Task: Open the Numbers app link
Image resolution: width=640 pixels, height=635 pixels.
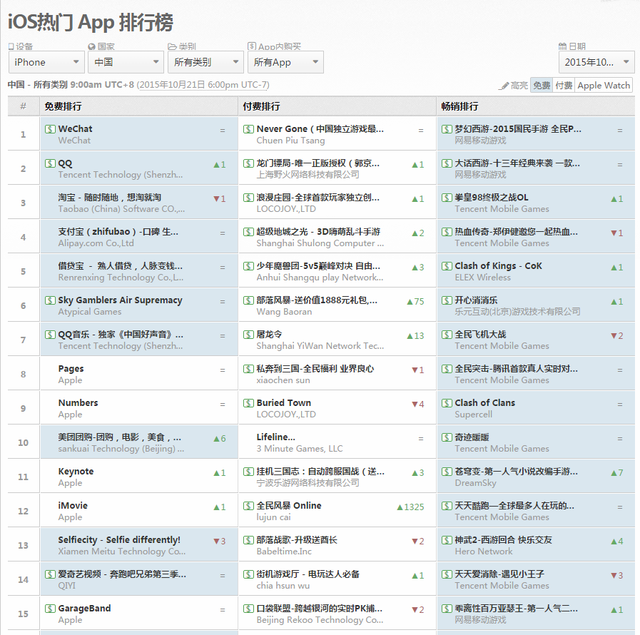Action: 78,403
